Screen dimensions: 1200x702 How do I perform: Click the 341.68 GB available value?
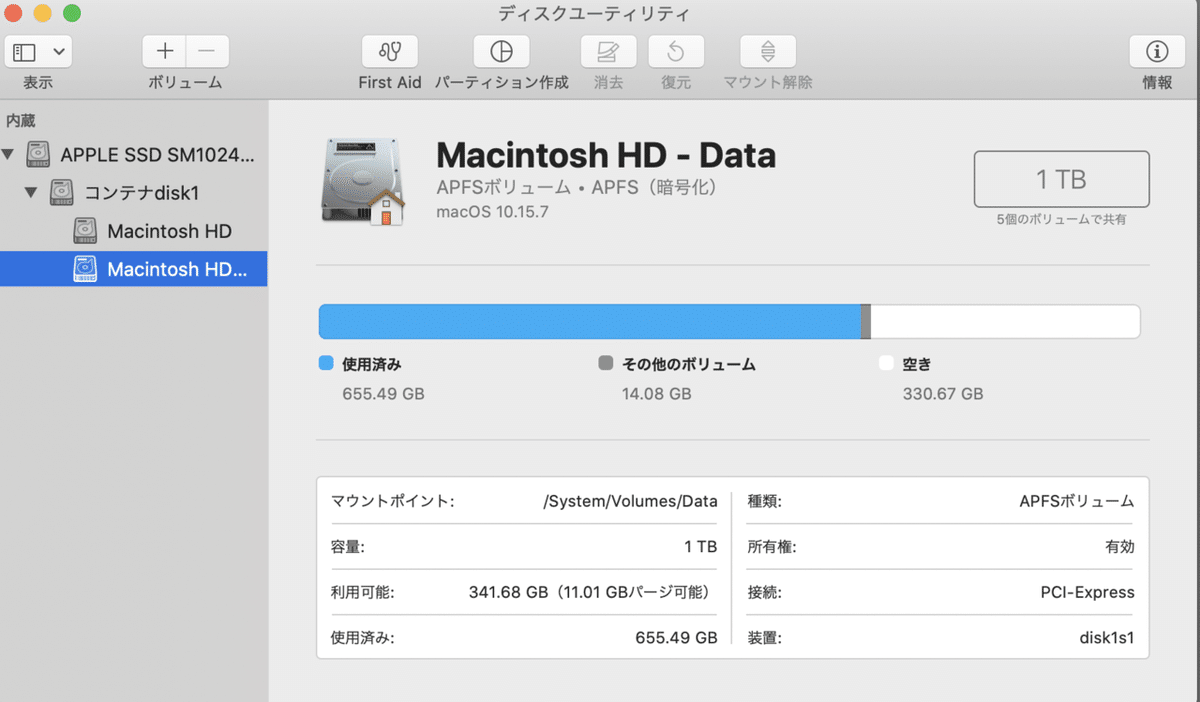click(x=593, y=592)
